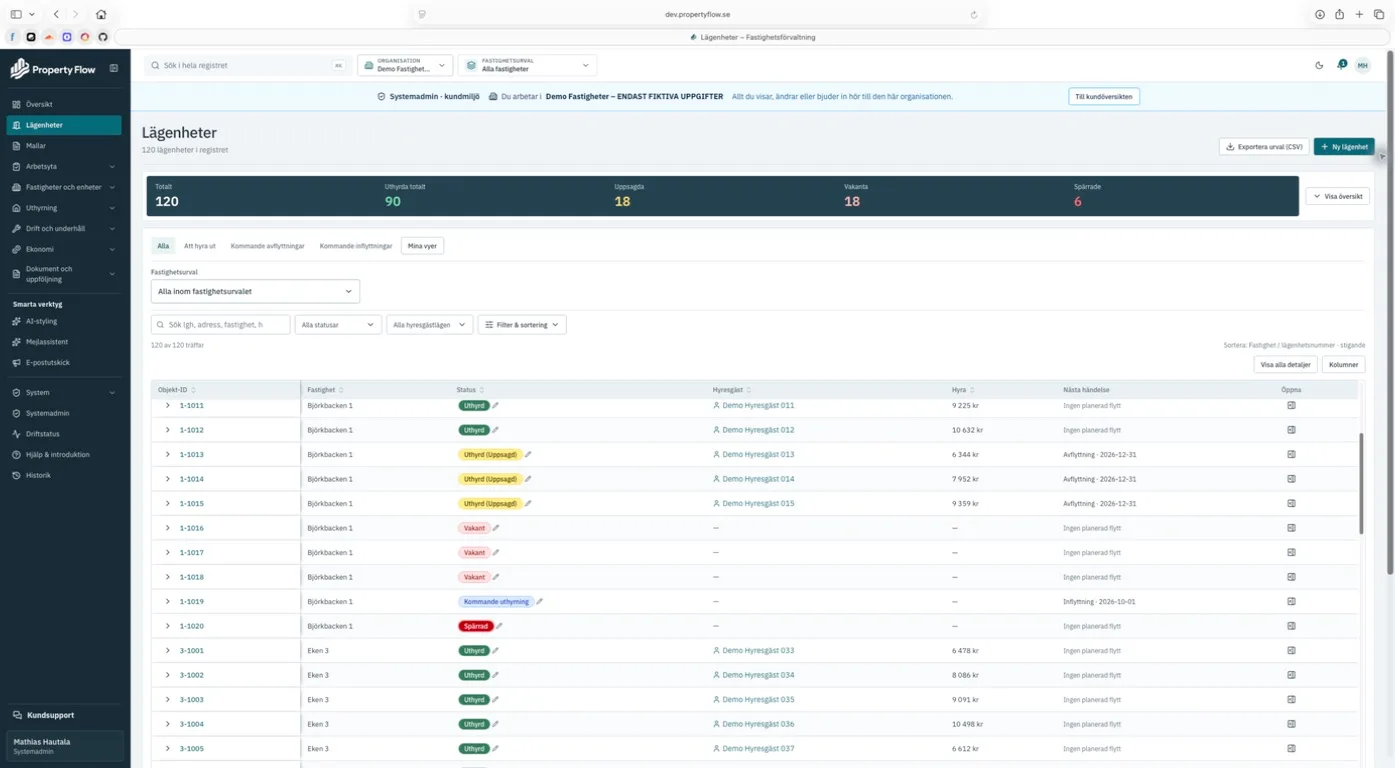Open the Alla hyresgästlägen dropdown
This screenshot has width=1395, height=768.
(x=430, y=324)
